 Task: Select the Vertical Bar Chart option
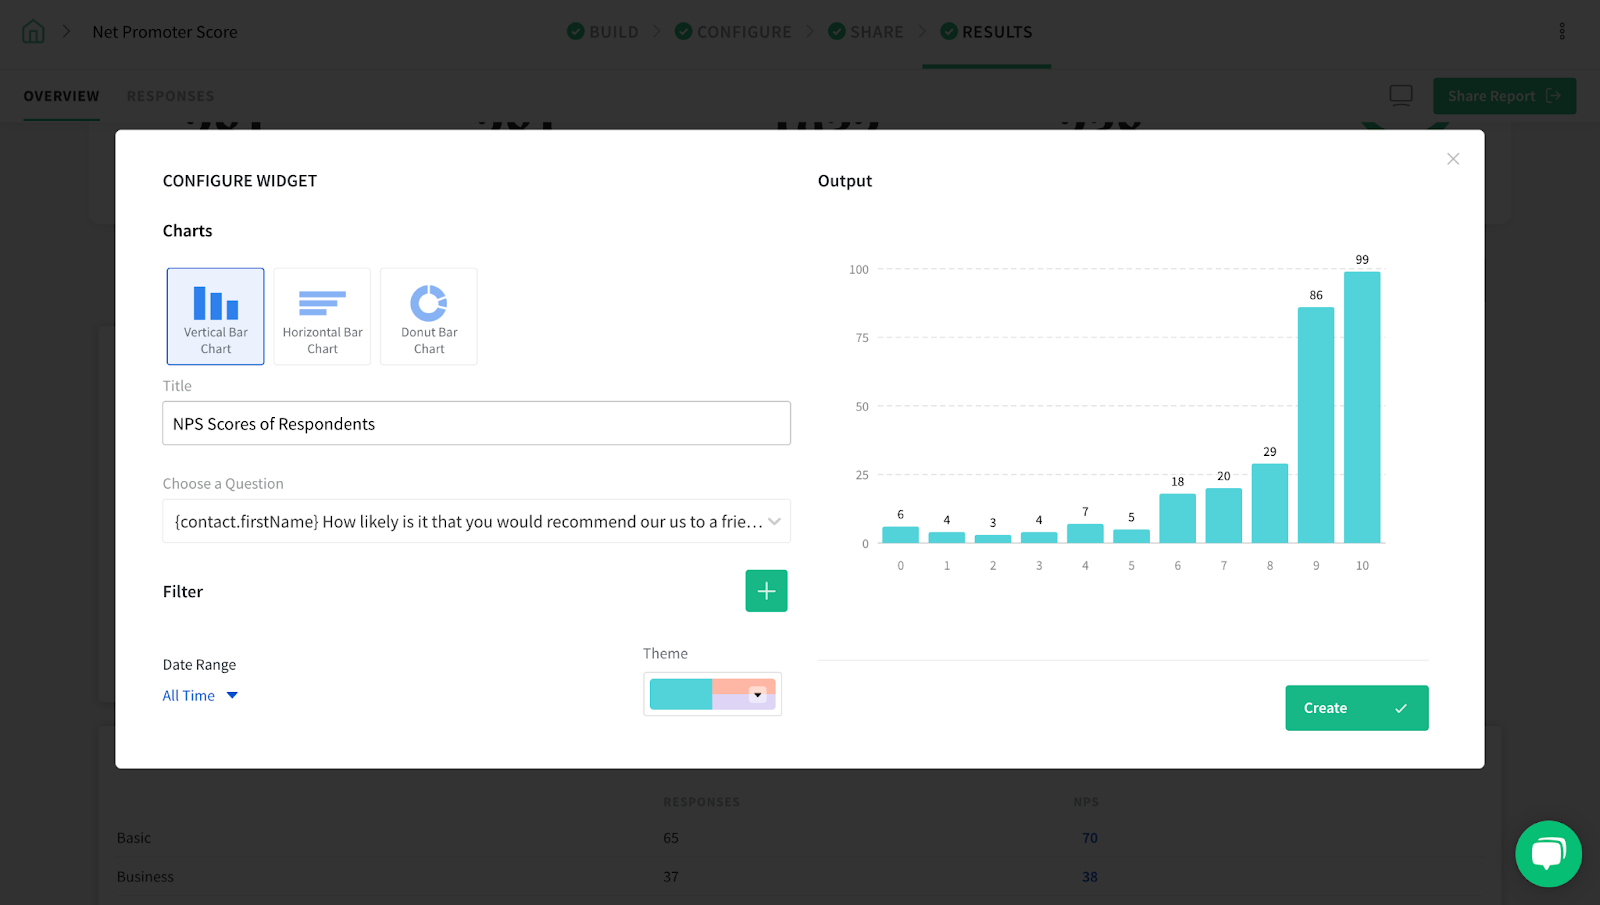(x=215, y=316)
